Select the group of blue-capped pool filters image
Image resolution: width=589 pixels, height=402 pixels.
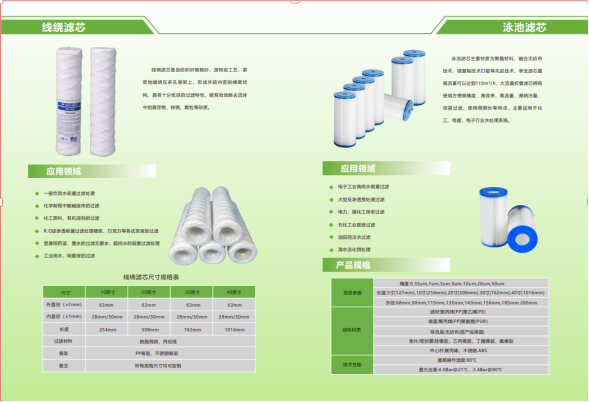point(380,98)
